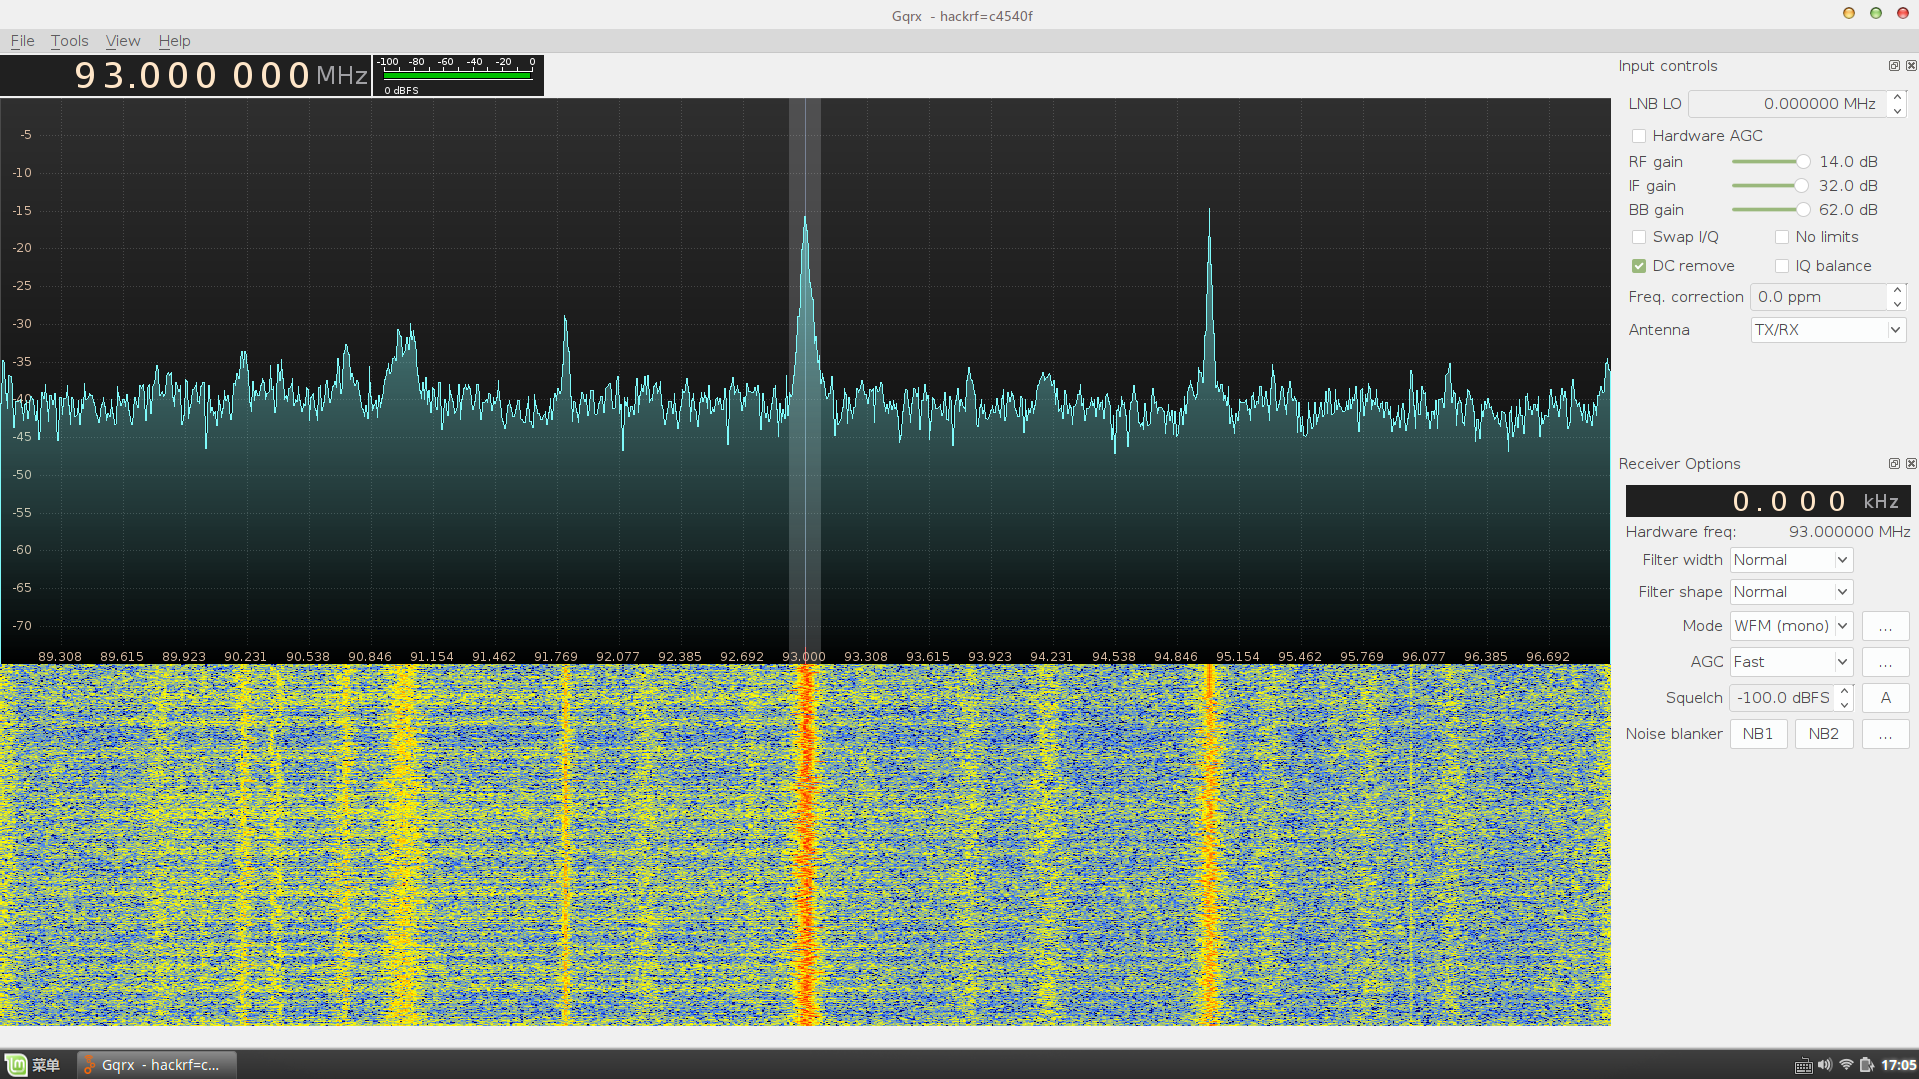1919x1079 pixels.
Task: Open the battery tray icon
Action: pyautogui.click(x=1866, y=1065)
